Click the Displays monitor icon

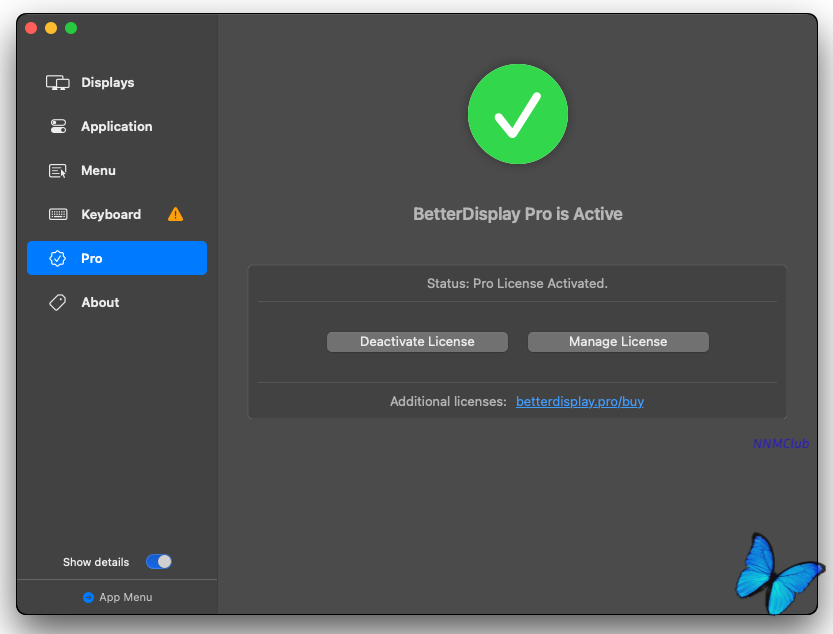58,82
